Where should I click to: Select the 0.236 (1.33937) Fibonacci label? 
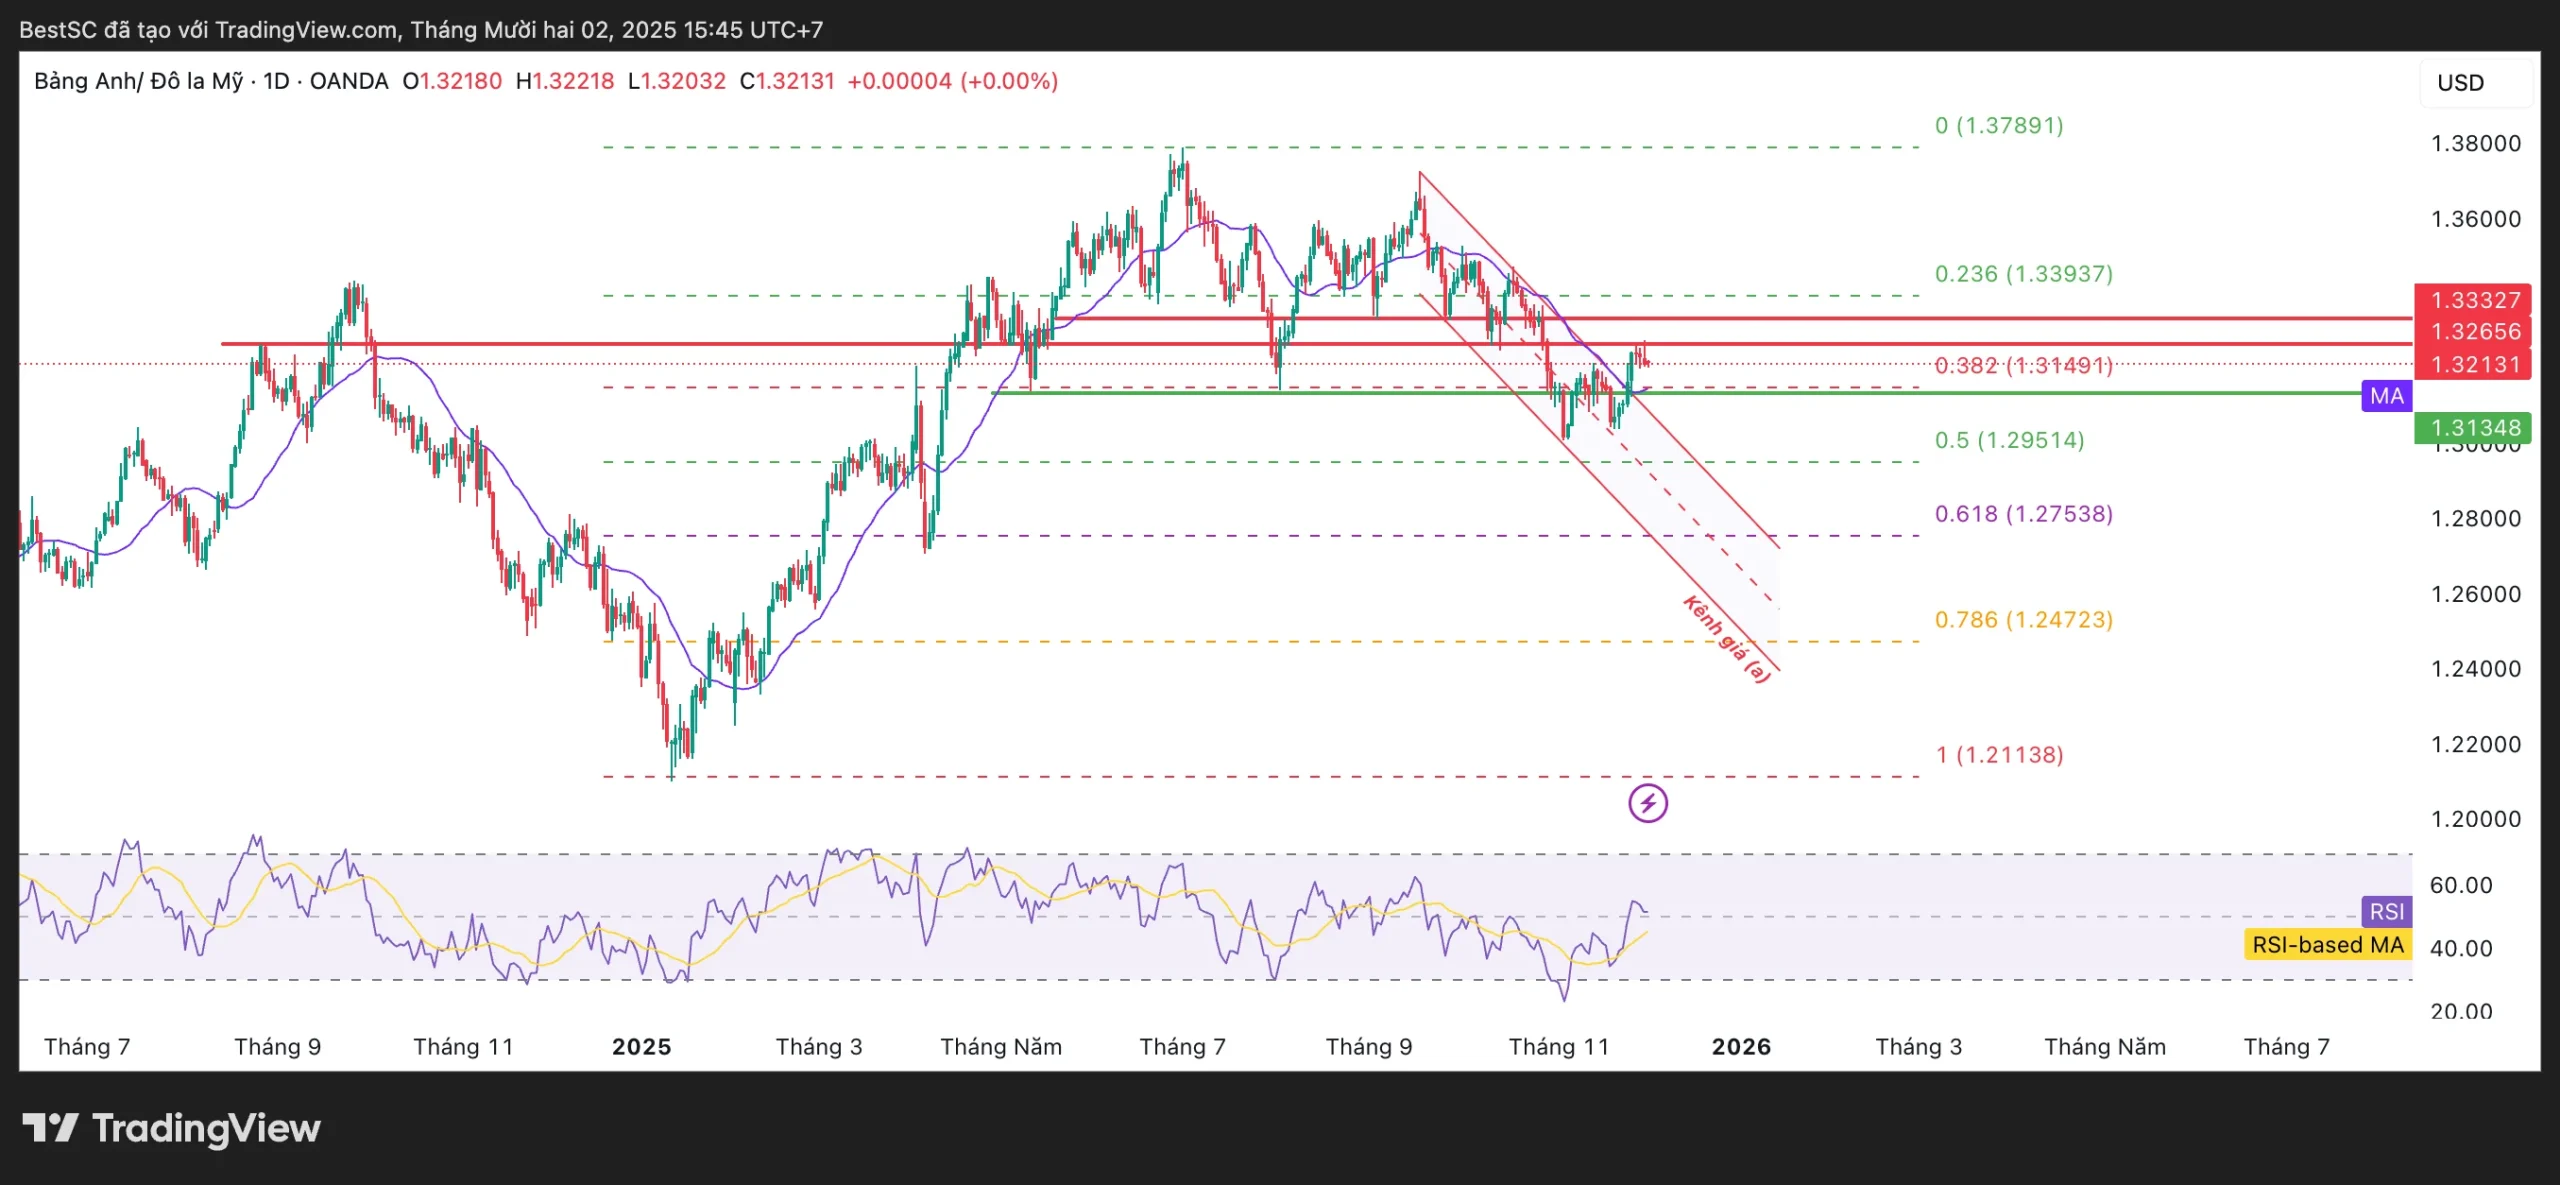(x=2023, y=273)
